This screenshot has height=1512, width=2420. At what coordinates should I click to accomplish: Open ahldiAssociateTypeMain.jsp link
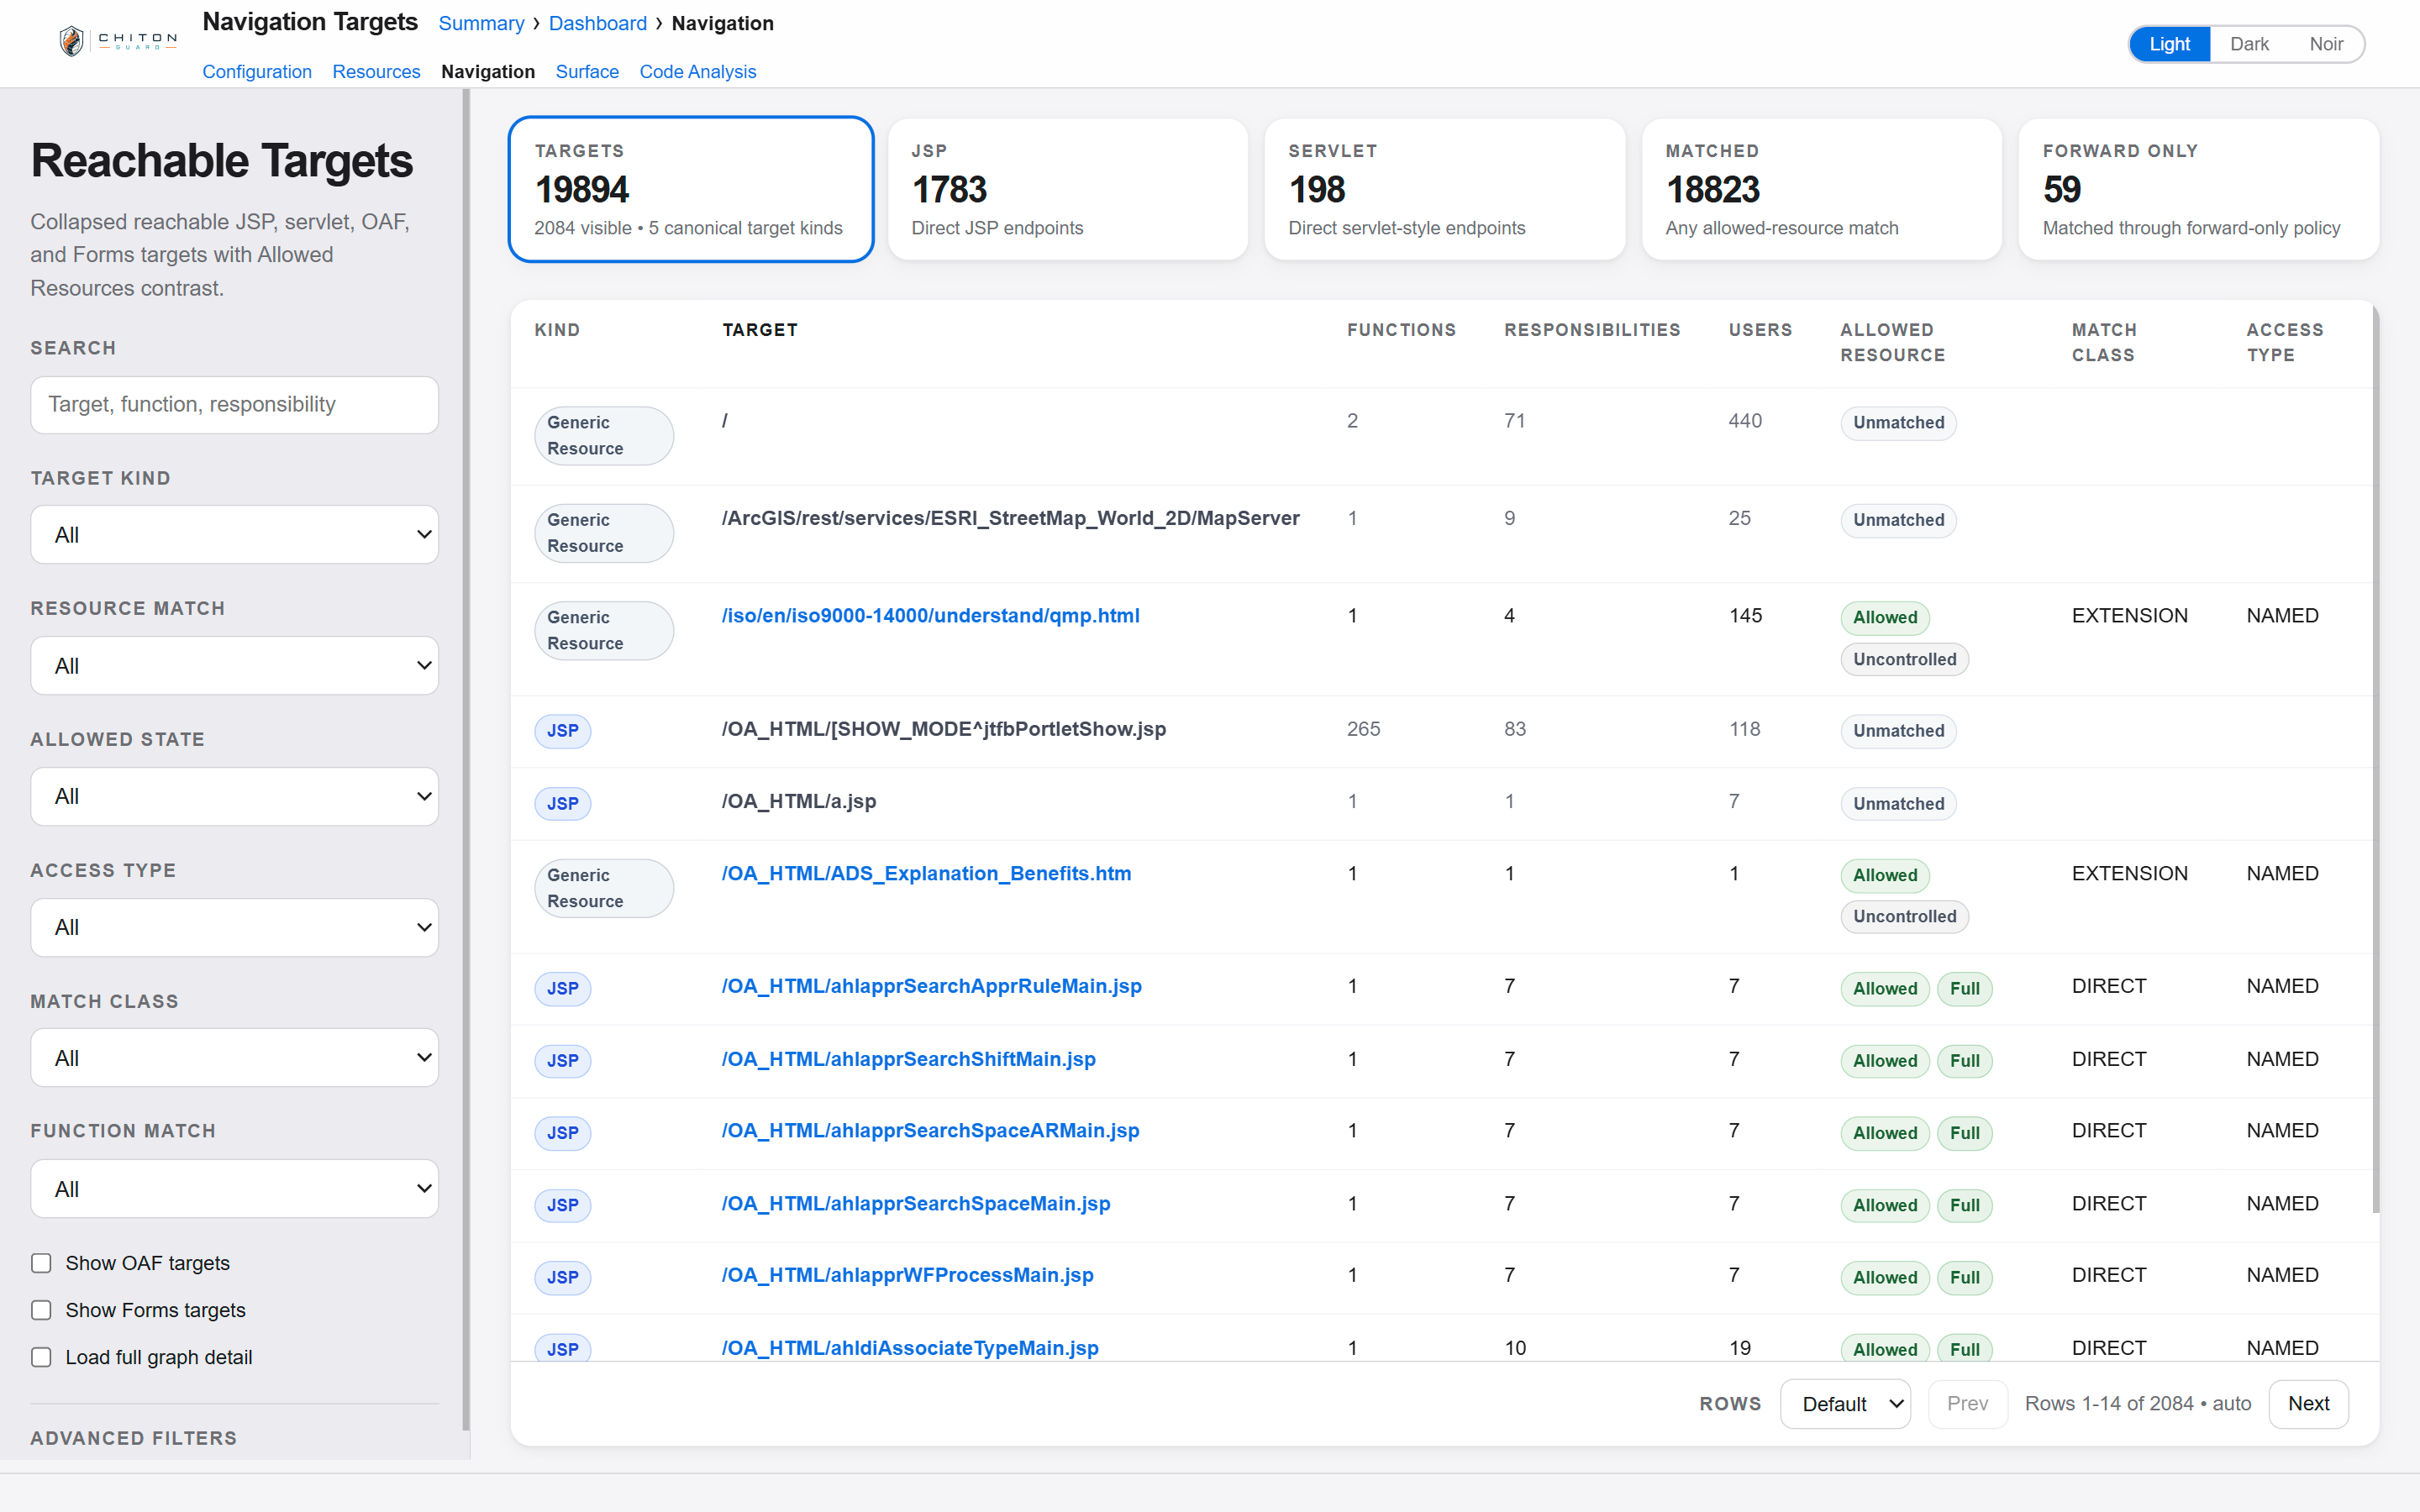pyautogui.click(x=911, y=1348)
